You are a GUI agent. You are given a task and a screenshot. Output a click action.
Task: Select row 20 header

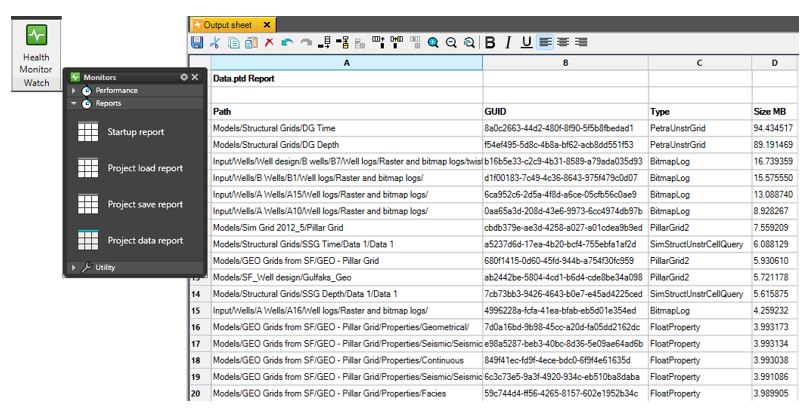(x=200, y=393)
